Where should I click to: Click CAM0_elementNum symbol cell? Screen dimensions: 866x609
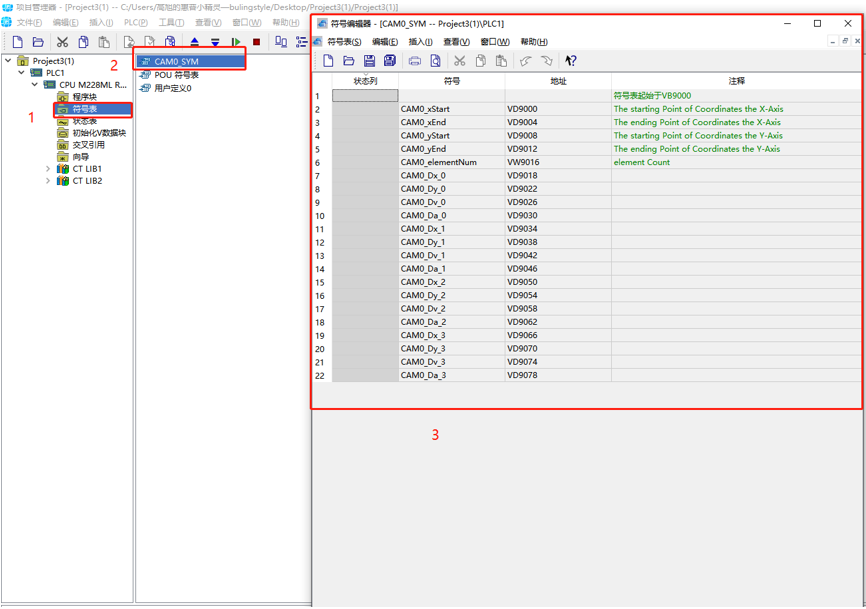coord(452,162)
